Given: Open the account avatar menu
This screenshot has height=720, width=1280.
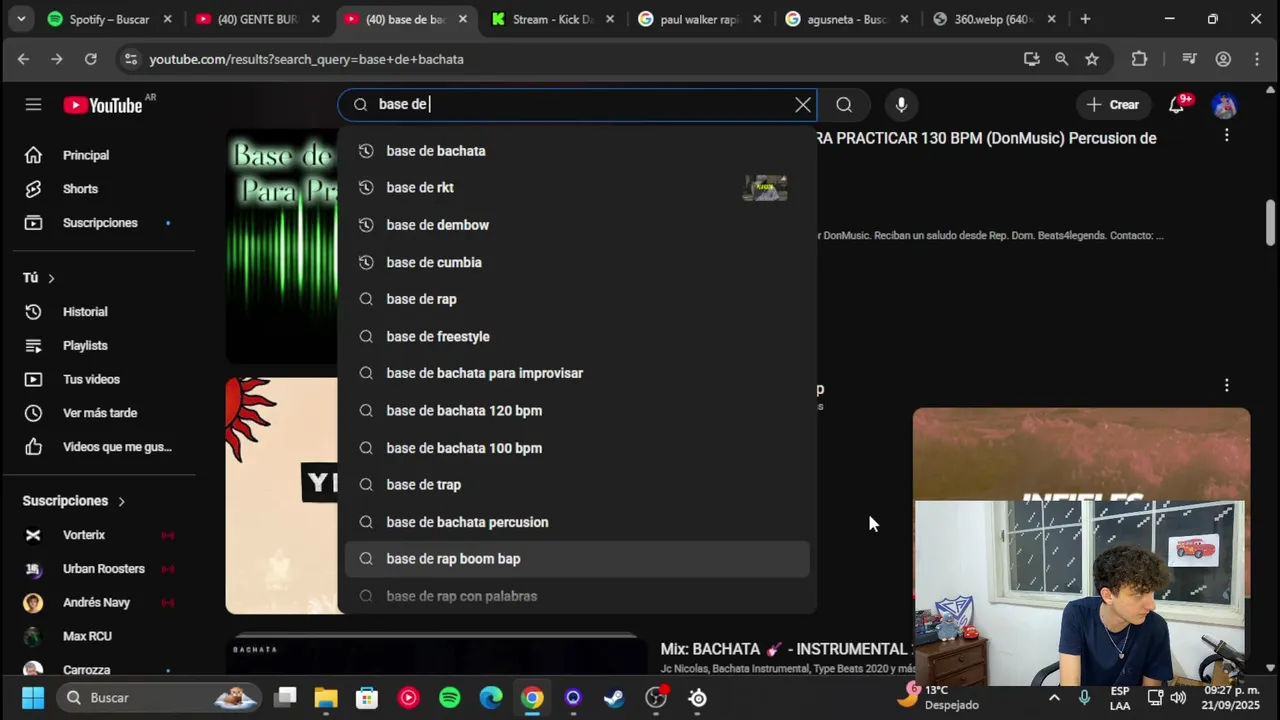Looking at the screenshot, I should [x=1225, y=104].
